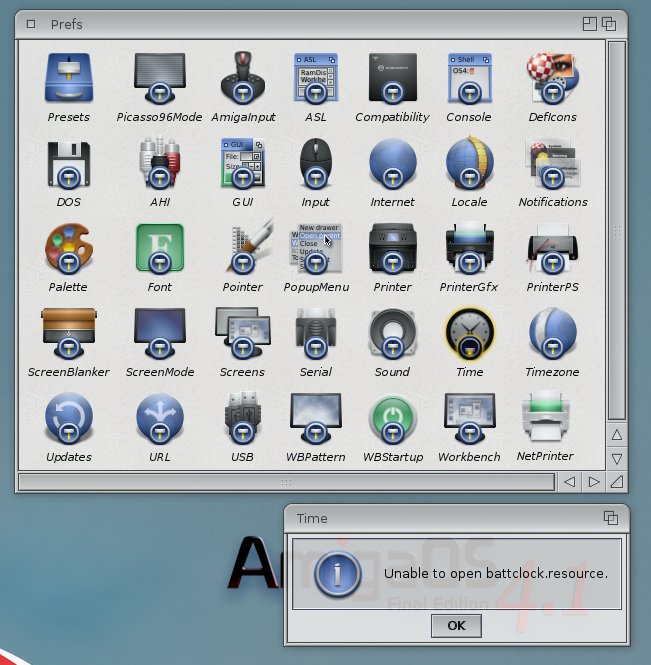
Task: Open the Presets drawer icon
Action: pos(68,79)
